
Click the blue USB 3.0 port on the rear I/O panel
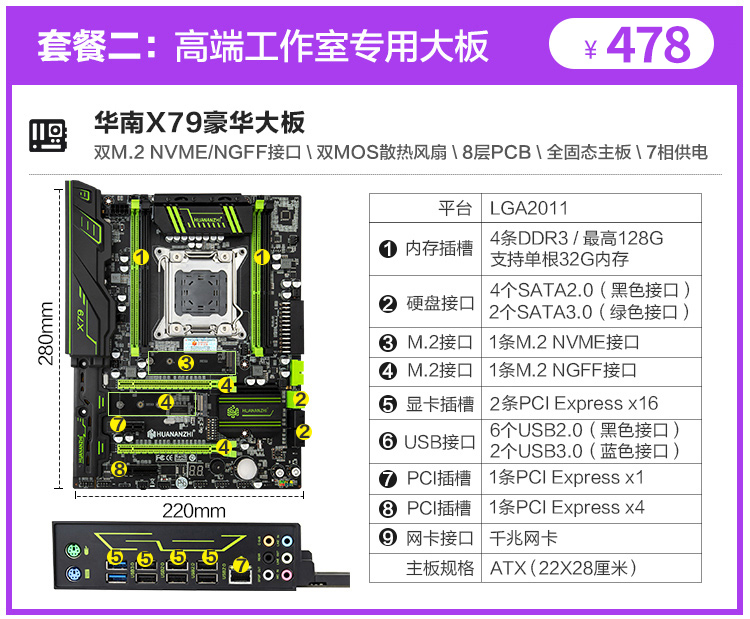(x=116, y=578)
